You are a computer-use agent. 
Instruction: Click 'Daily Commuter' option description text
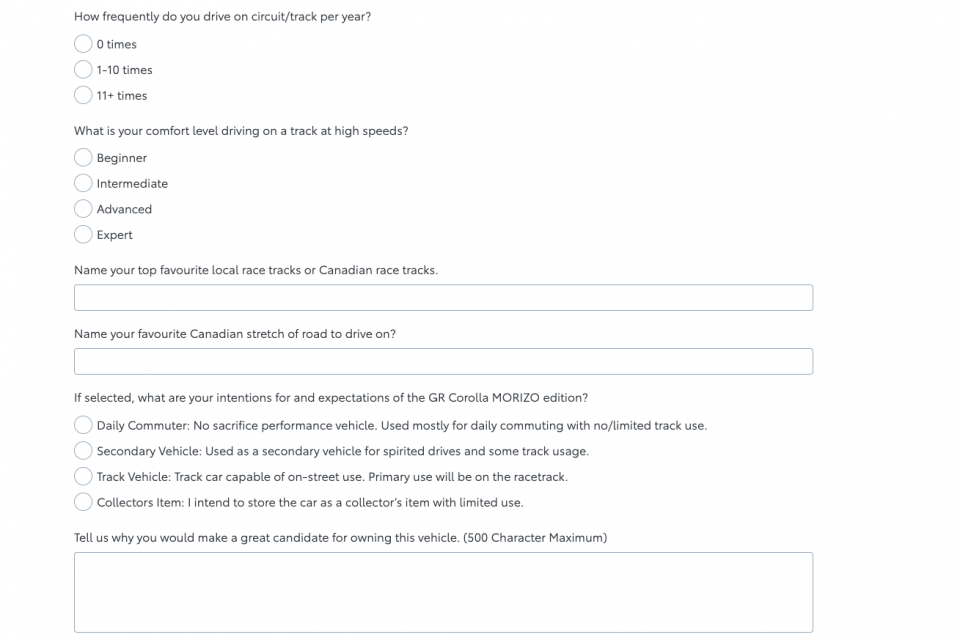coord(402,426)
